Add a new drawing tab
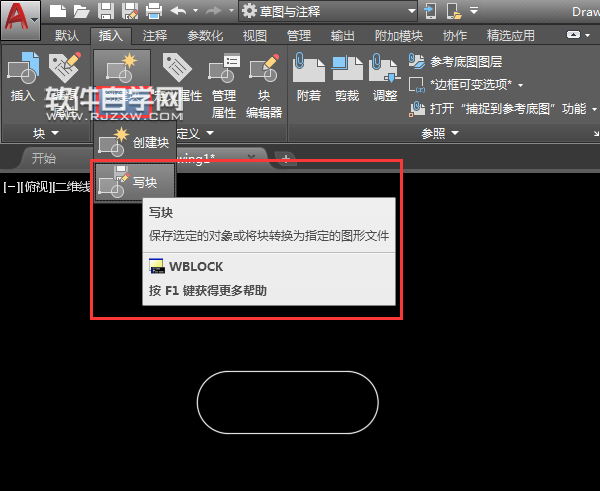 (285, 158)
